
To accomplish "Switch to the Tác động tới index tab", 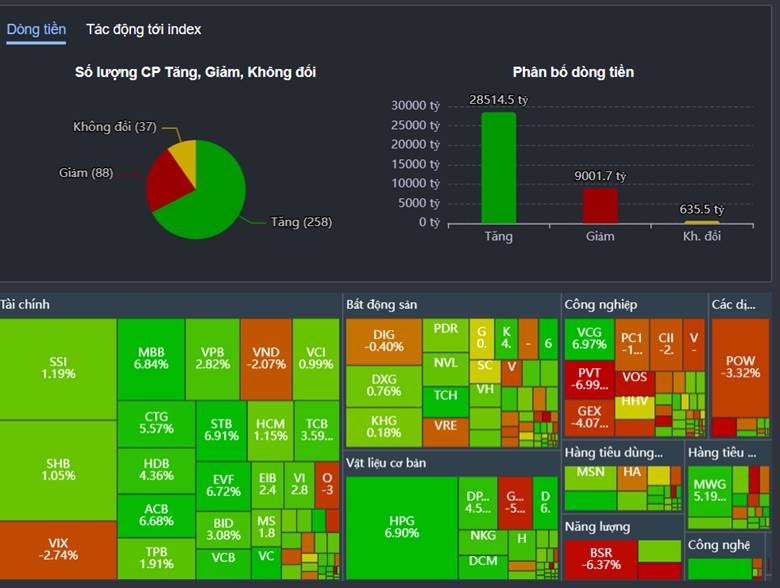I will (143, 30).
